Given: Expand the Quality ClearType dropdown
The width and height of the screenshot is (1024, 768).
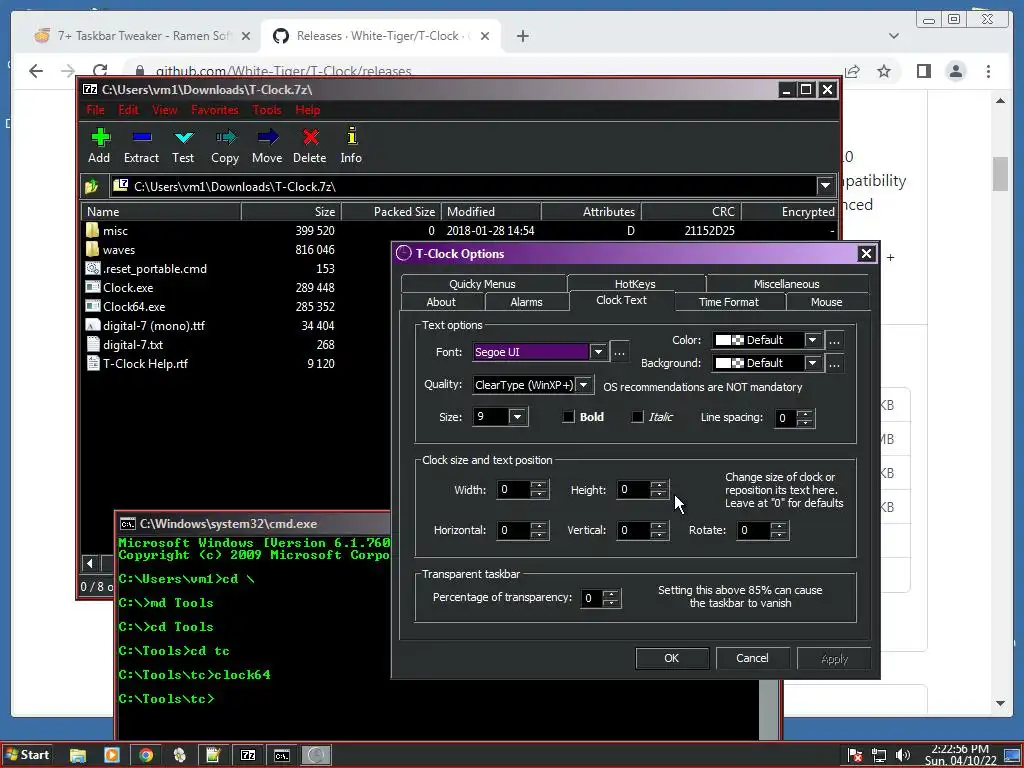Looking at the screenshot, I should pyautogui.click(x=584, y=385).
